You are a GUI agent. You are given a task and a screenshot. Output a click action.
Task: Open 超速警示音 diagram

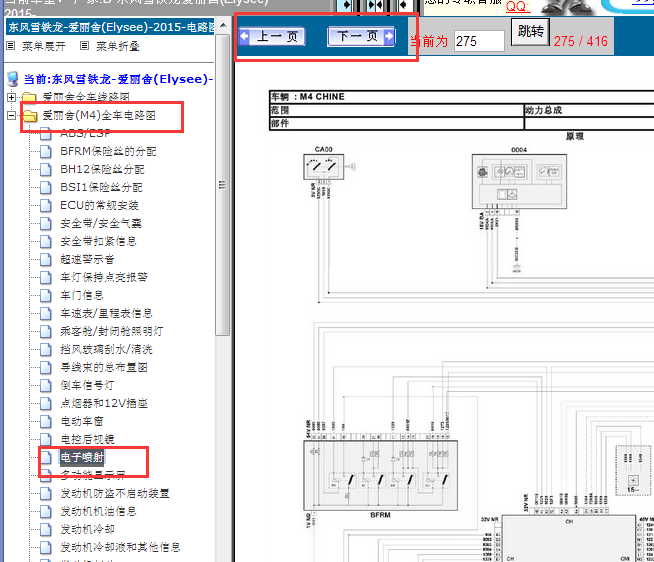coord(87,259)
